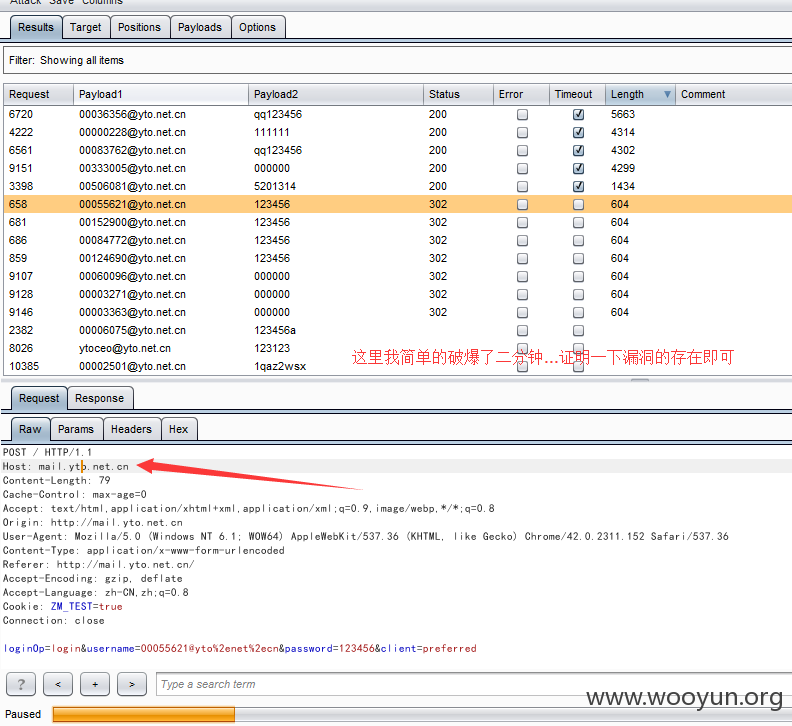Screen dimensions: 792x726
Task: Click the Paused status label
Action: point(23,715)
